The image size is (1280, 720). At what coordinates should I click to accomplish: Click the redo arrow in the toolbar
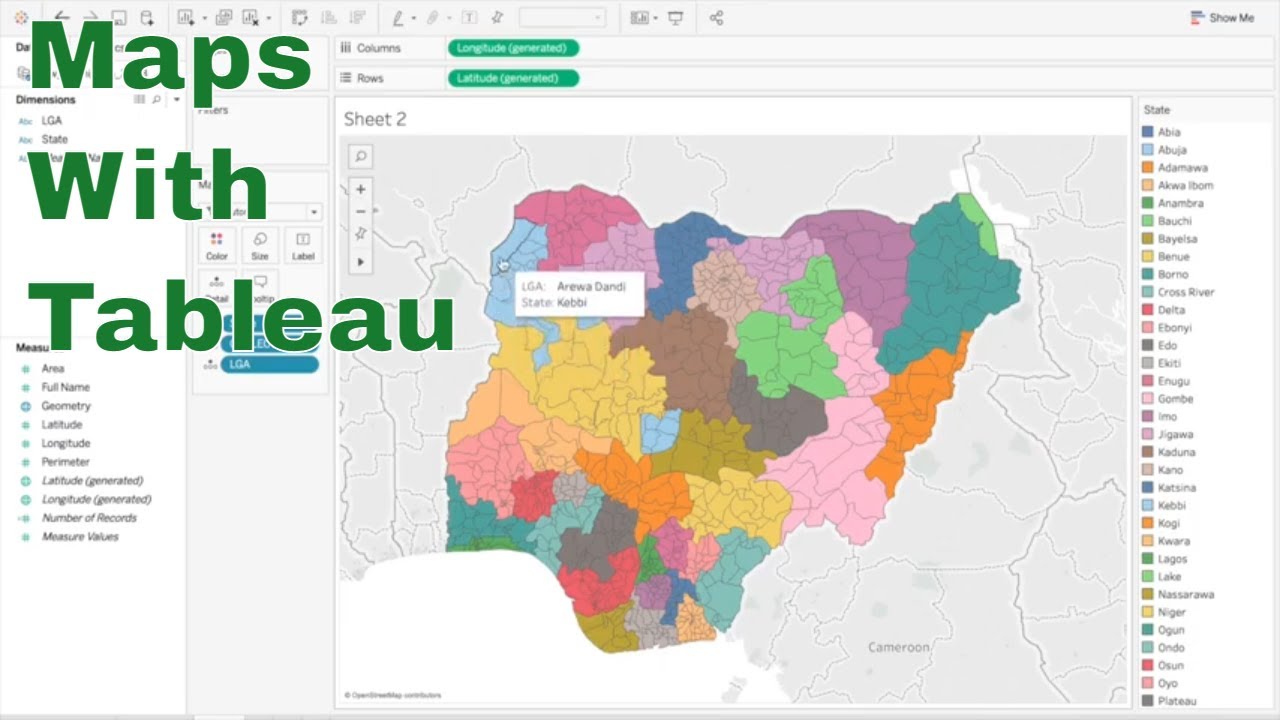pyautogui.click(x=91, y=18)
